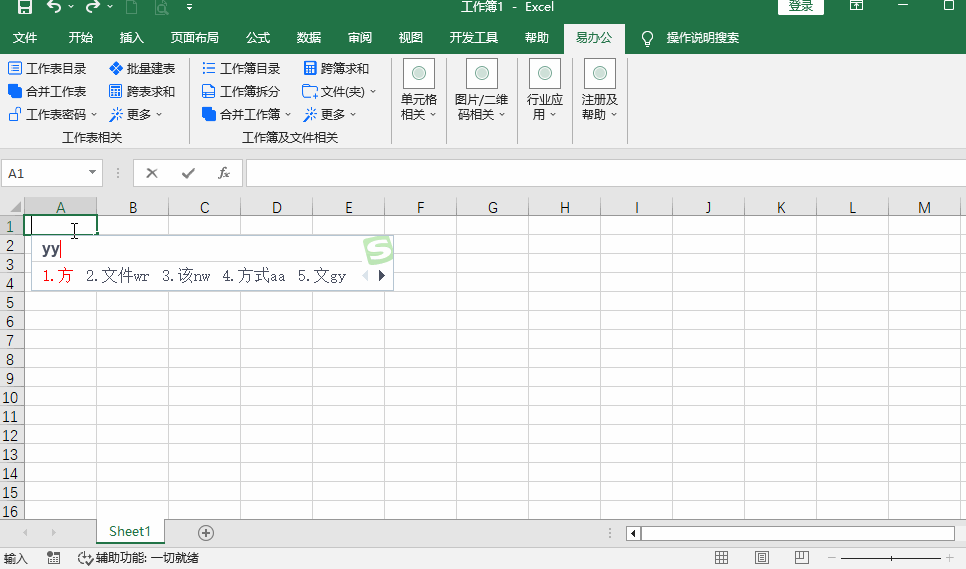Choose IME candidate 1 方
This screenshot has height=569, width=966.
click(58, 276)
